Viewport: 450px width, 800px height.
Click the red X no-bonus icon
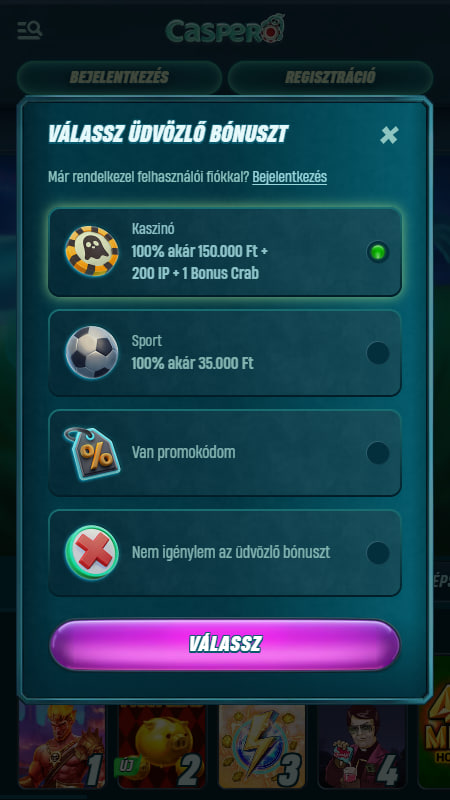tap(92, 552)
